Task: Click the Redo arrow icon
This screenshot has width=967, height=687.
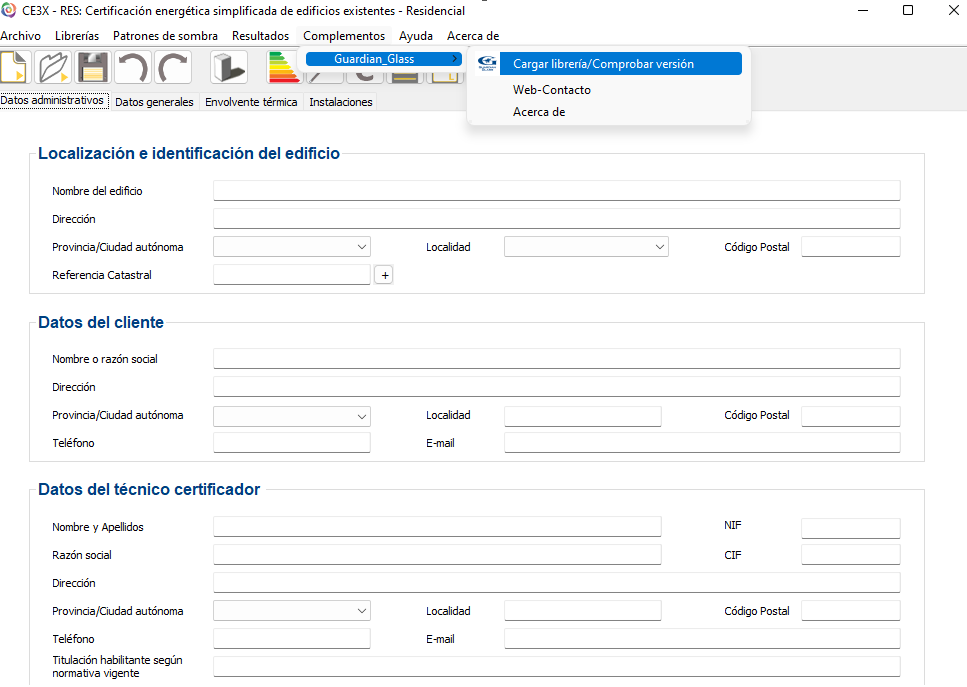Action: [x=172, y=67]
